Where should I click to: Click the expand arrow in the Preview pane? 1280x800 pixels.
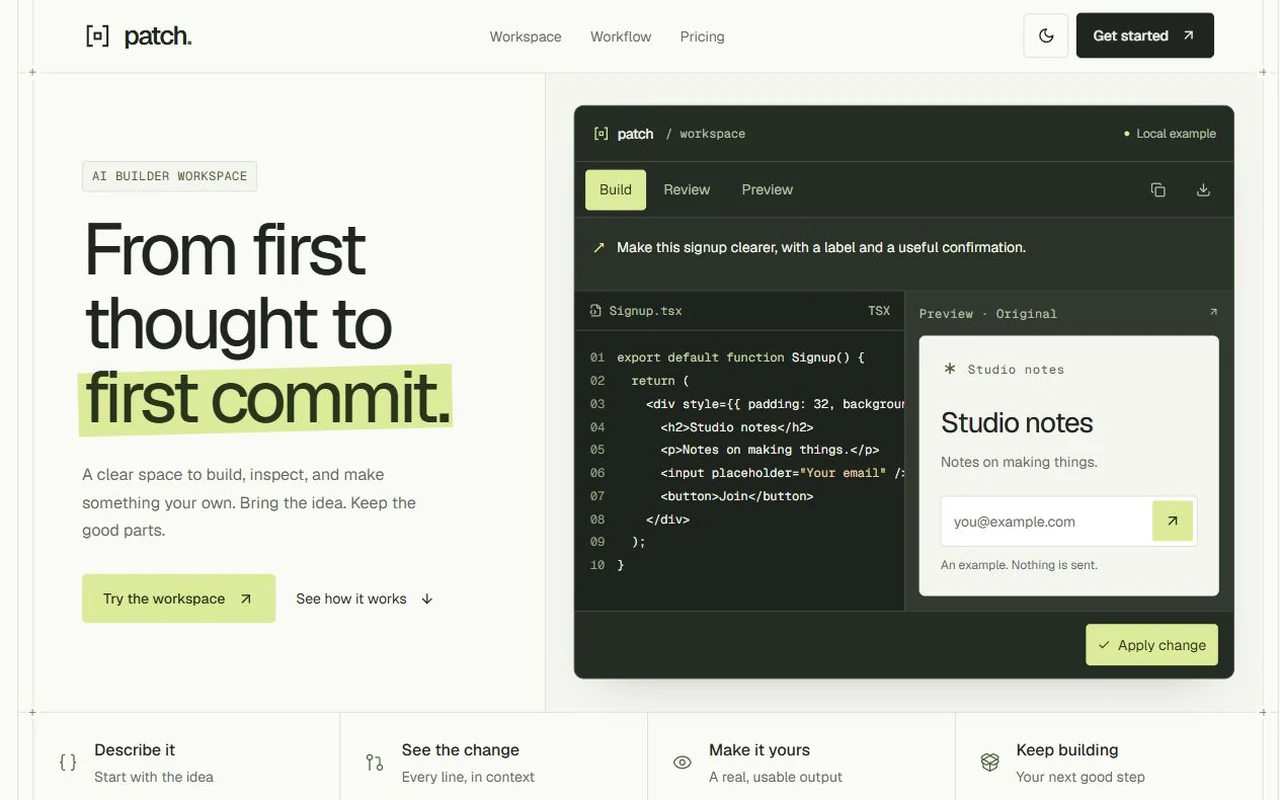[x=1213, y=312]
